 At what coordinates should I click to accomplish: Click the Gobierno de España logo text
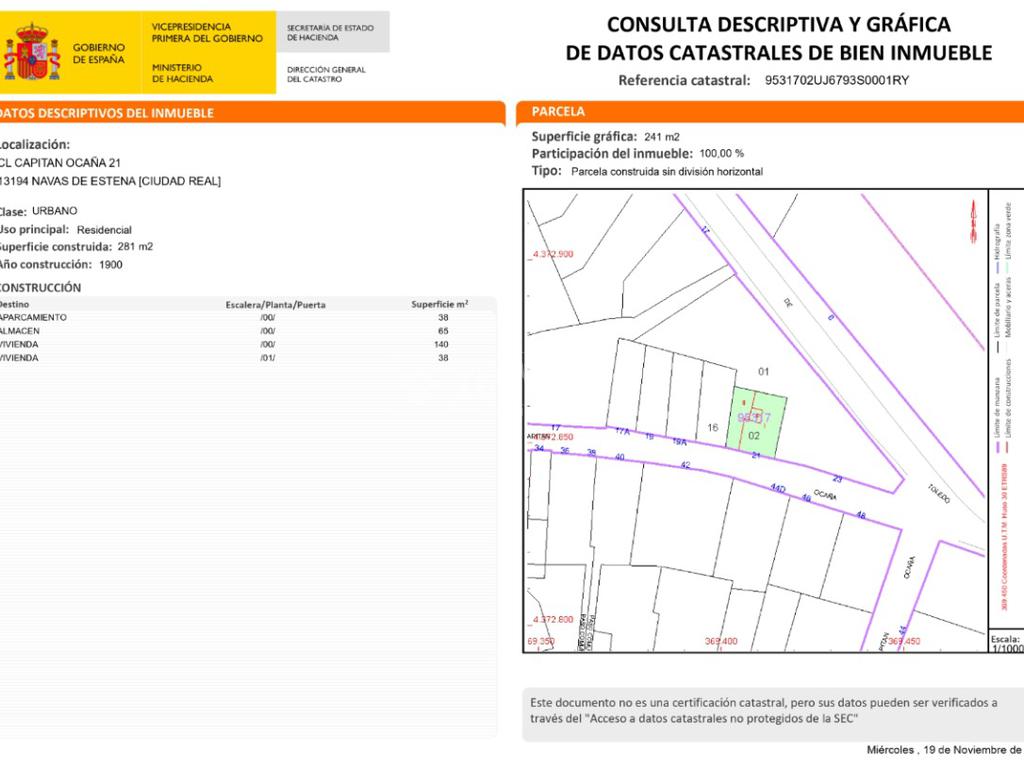(x=99, y=53)
